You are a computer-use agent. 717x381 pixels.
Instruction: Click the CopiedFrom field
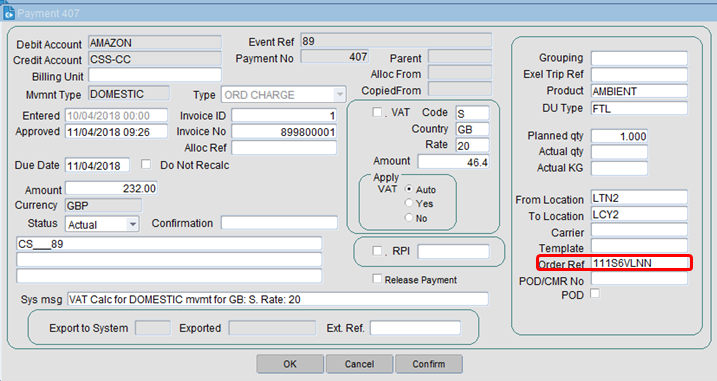pyautogui.click(x=460, y=89)
